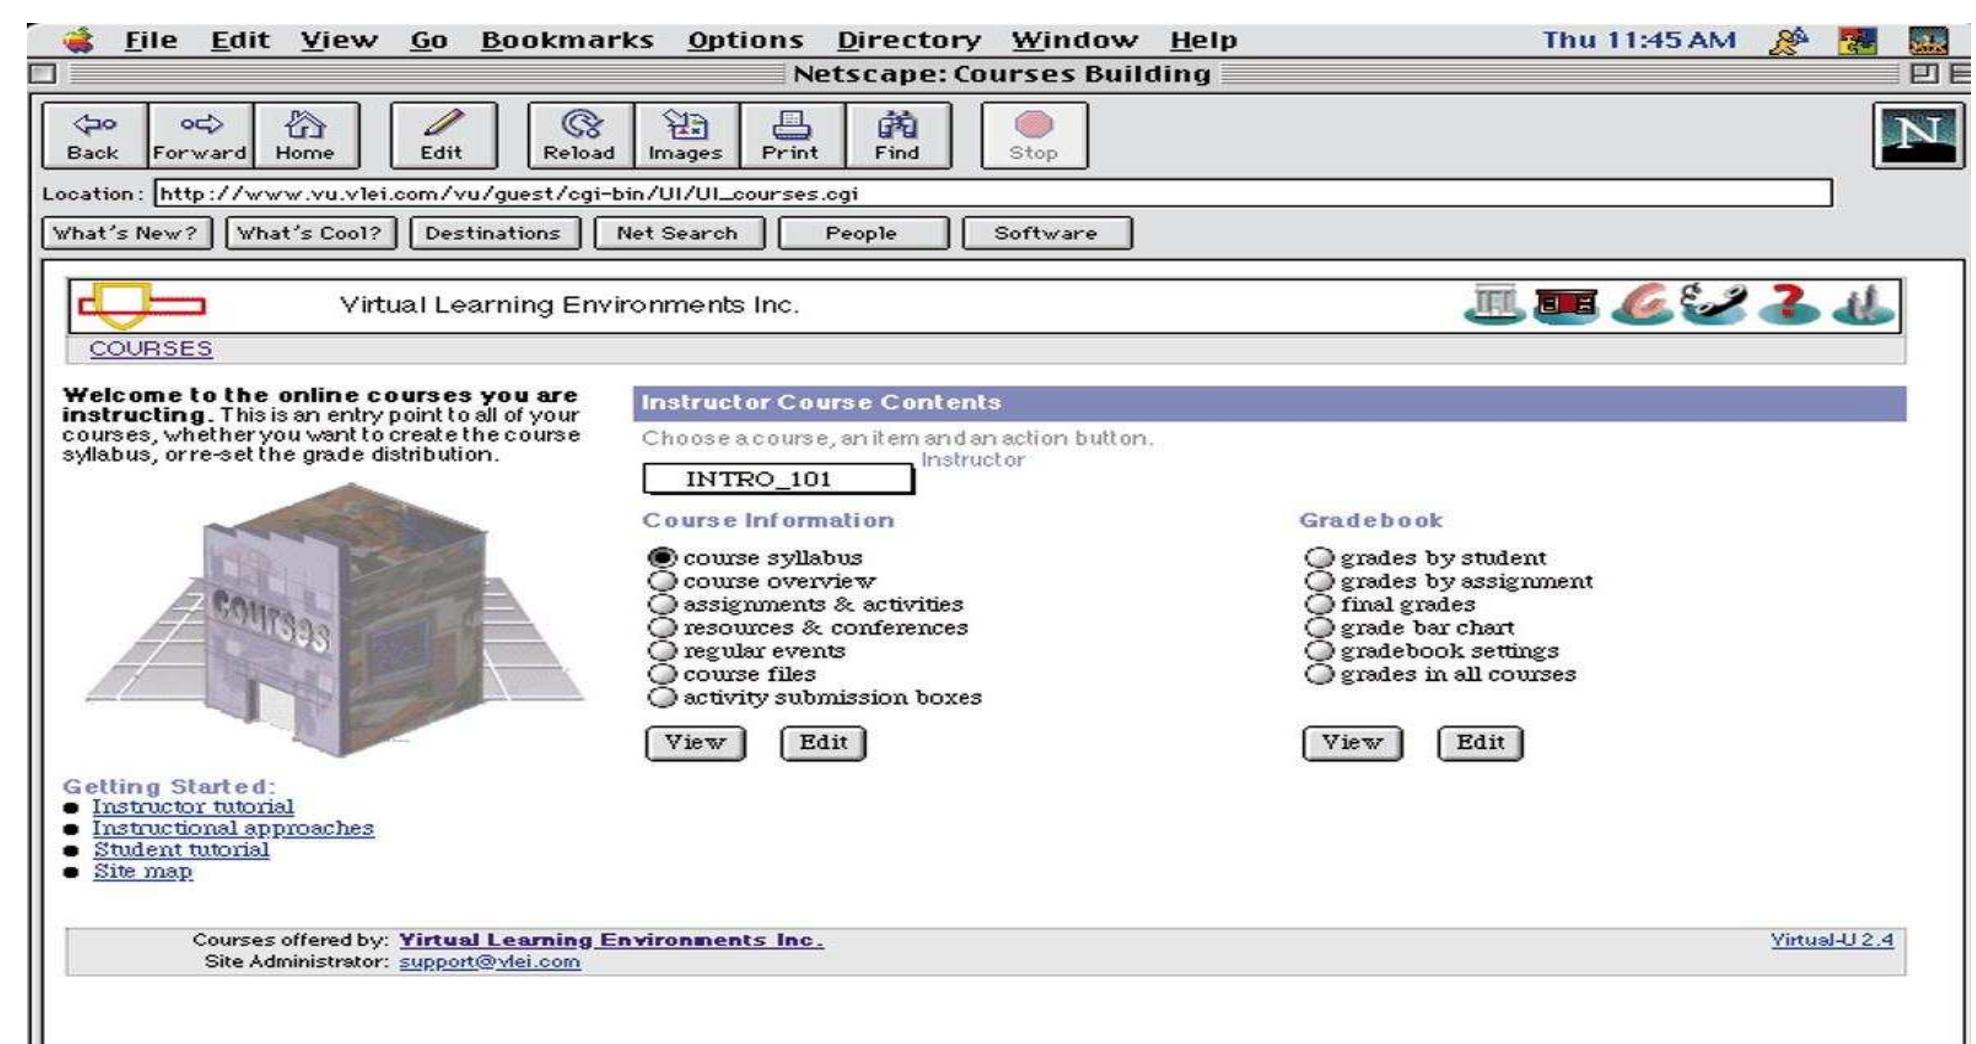
Task: Open the Bookmarks menu
Action: (567, 40)
